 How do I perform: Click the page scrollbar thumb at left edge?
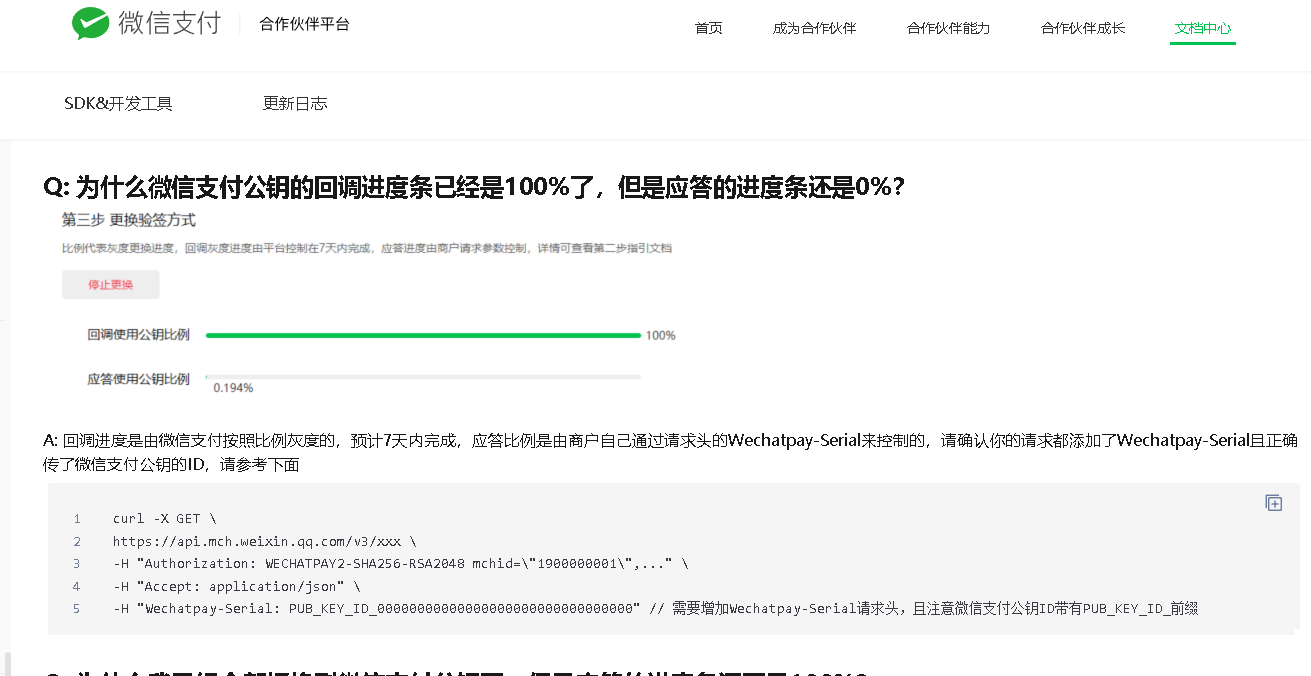click(7, 664)
